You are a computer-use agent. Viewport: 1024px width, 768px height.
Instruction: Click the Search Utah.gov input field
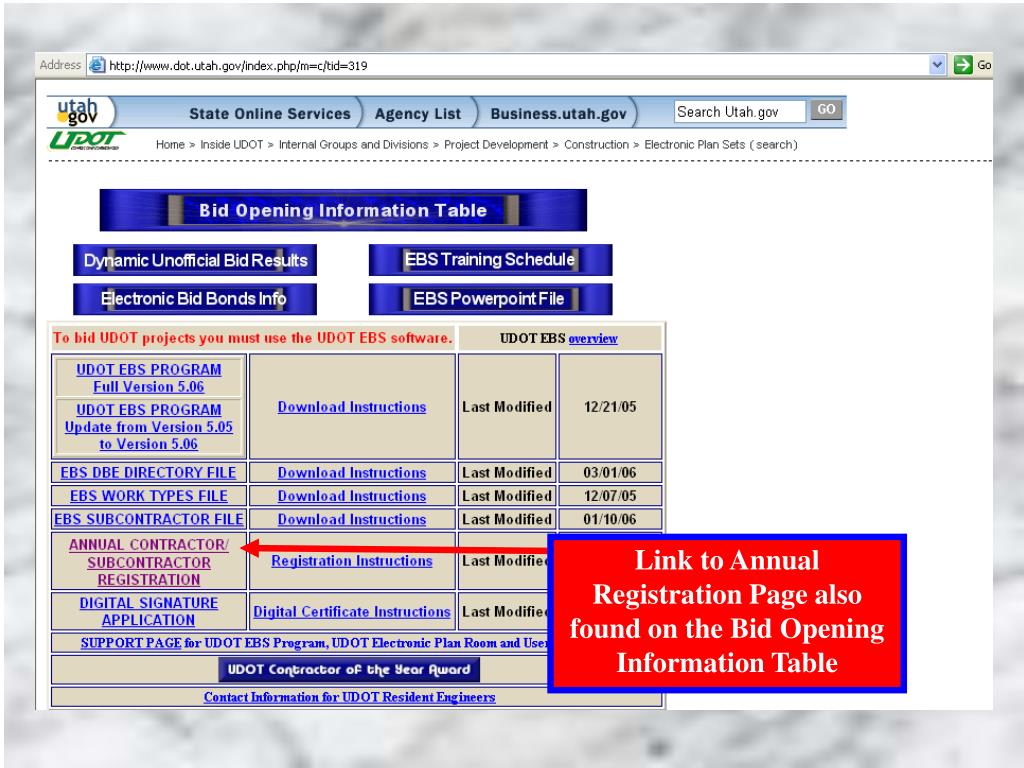[x=740, y=112]
